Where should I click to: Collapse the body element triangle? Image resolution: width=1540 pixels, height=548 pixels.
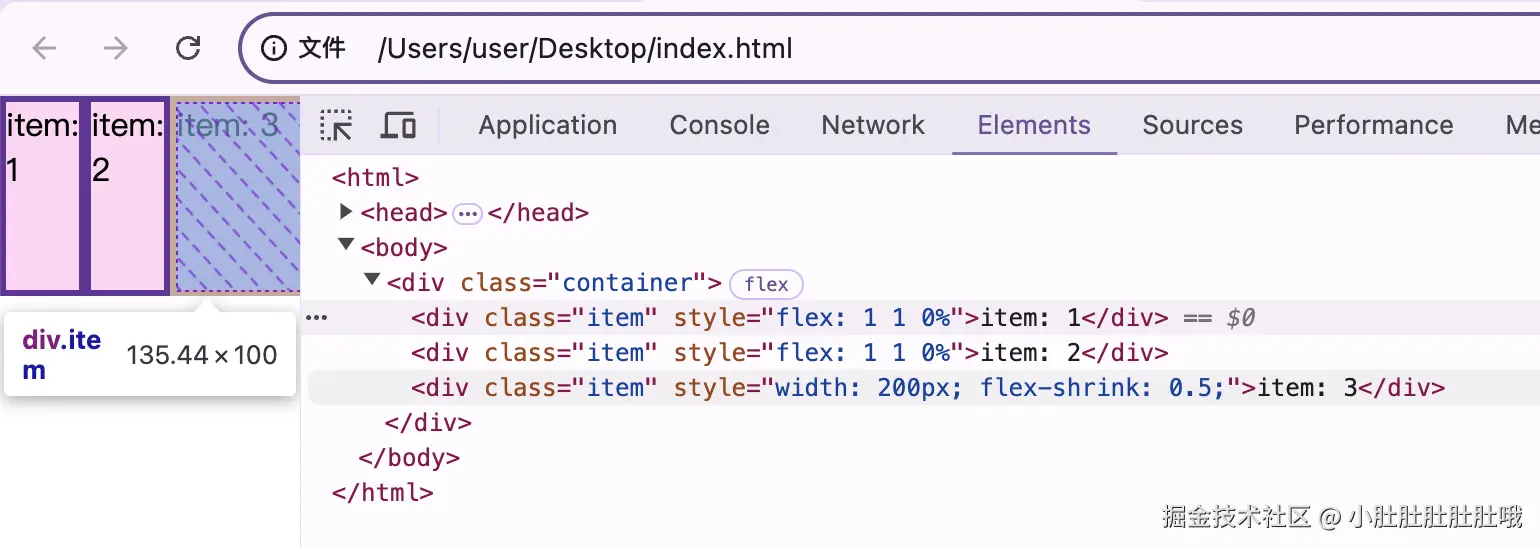346,245
